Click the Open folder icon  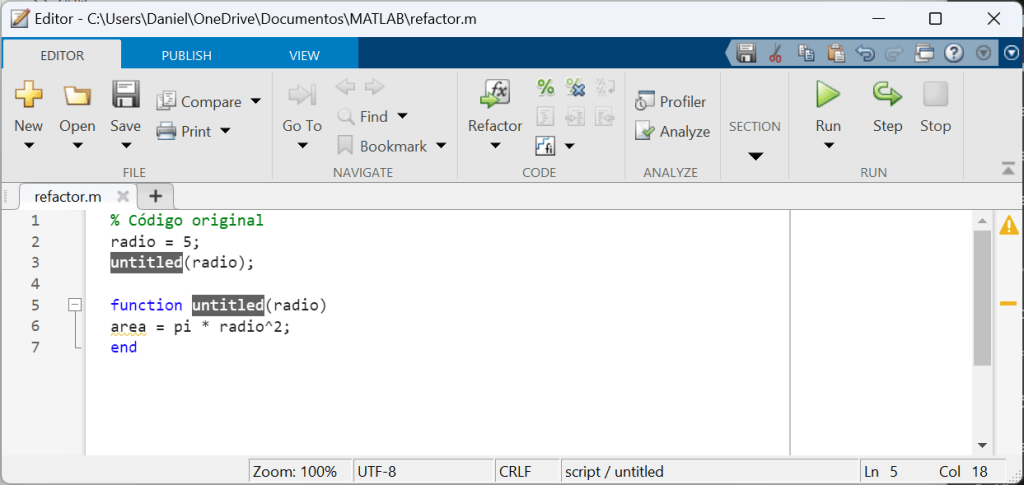pyautogui.click(x=77, y=95)
